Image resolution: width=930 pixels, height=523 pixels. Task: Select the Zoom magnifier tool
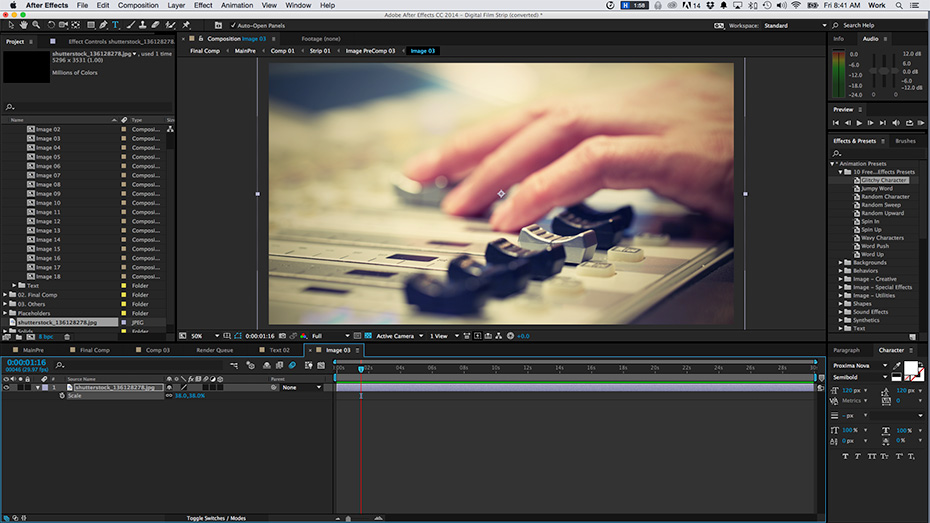pos(36,25)
